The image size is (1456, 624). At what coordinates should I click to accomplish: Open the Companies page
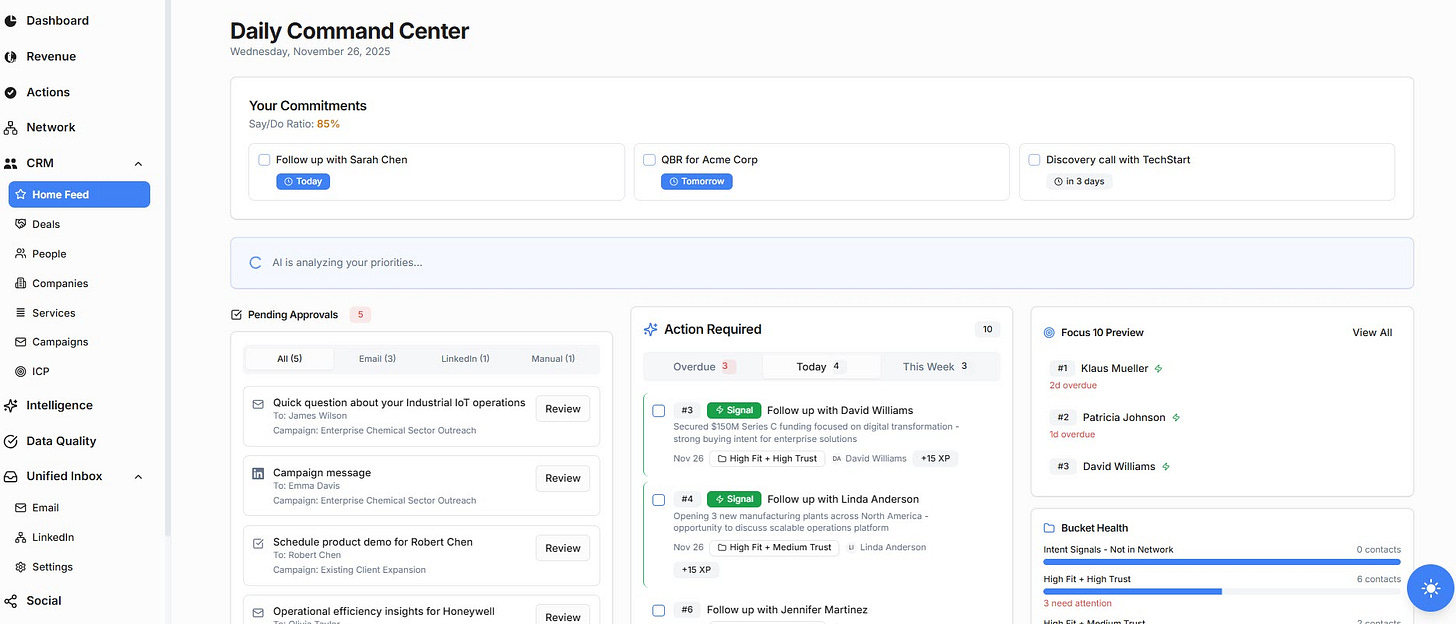59,283
